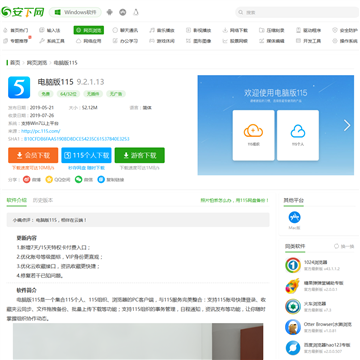Share via the 微博 icon

[x=26, y=180]
